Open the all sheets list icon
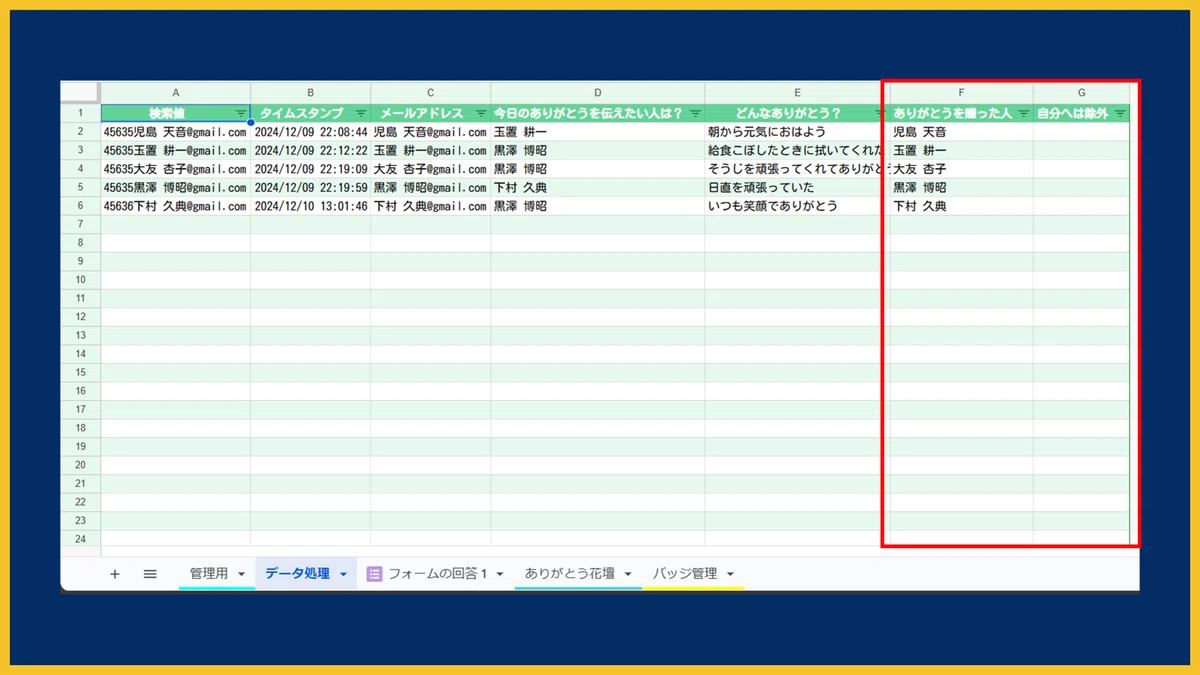The width and height of the screenshot is (1200, 675). pos(150,574)
